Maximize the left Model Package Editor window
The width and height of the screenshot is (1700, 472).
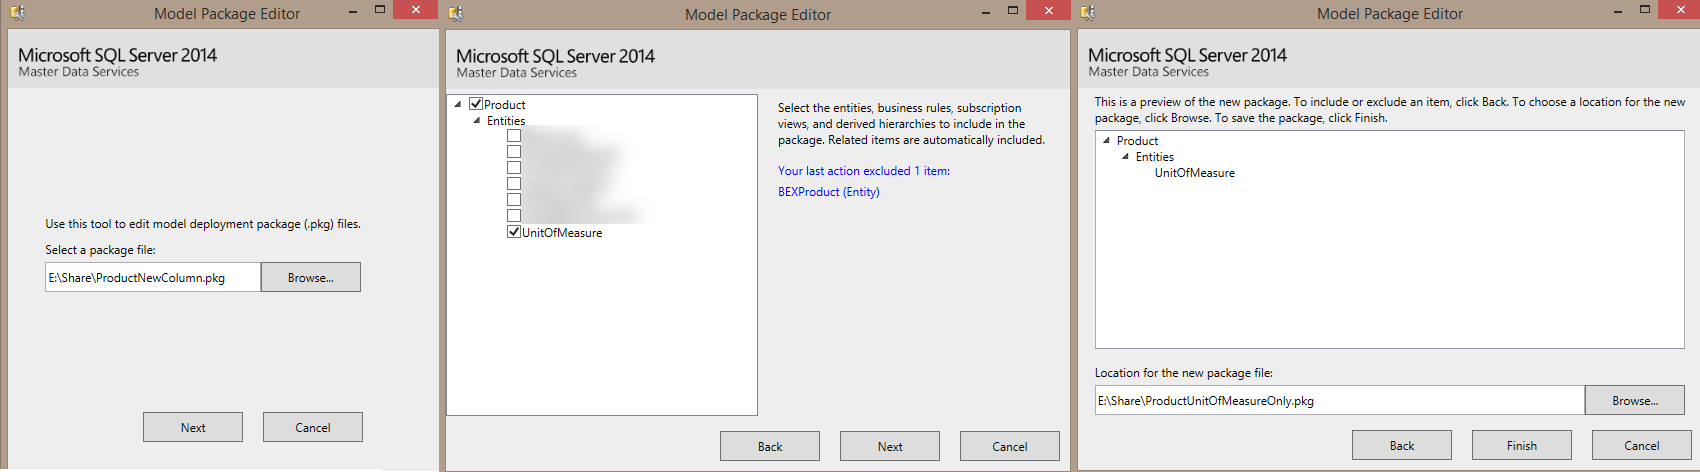[x=380, y=10]
